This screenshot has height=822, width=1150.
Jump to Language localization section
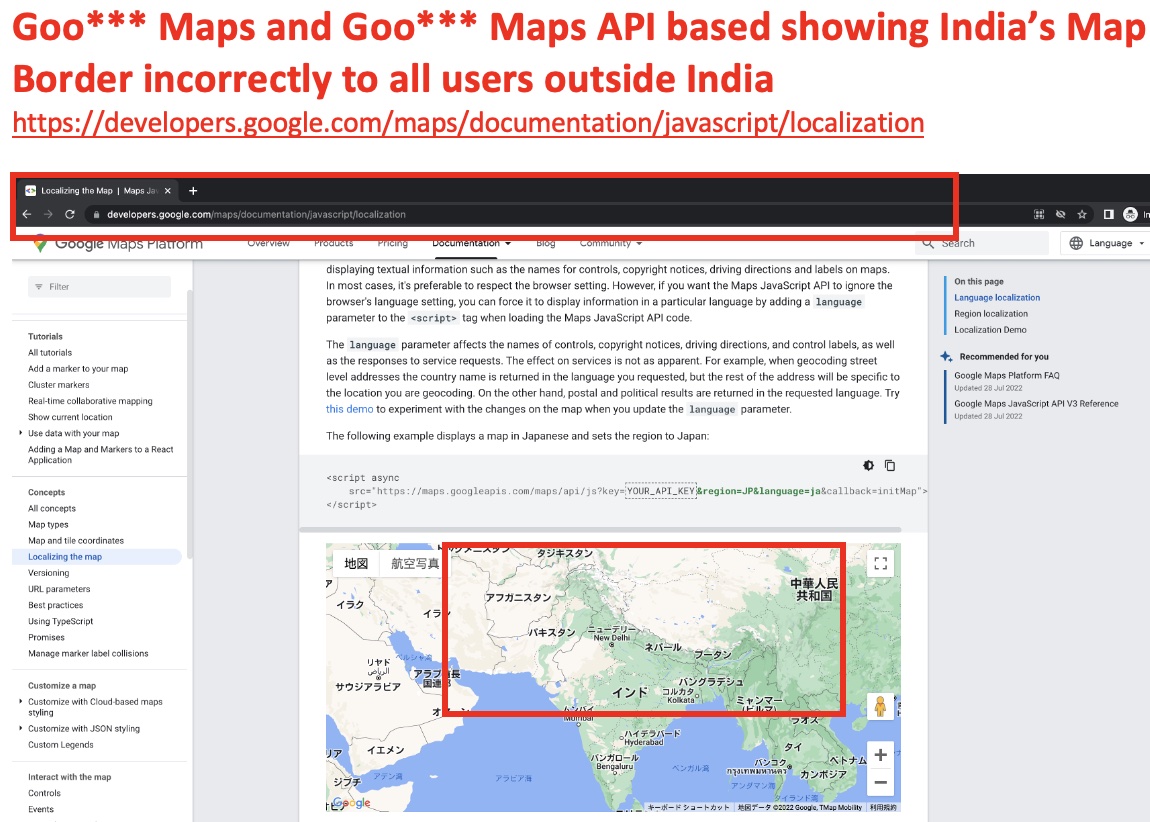coord(997,298)
